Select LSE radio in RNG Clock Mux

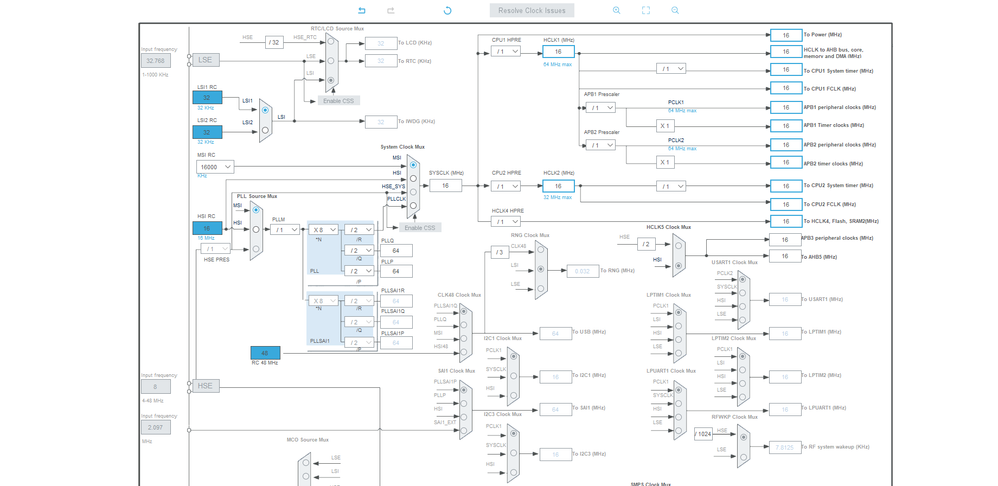(x=540, y=289)
